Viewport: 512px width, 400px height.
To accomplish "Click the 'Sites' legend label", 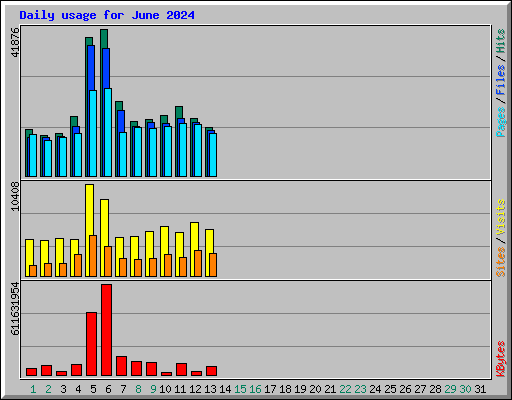I will point(501,262).
